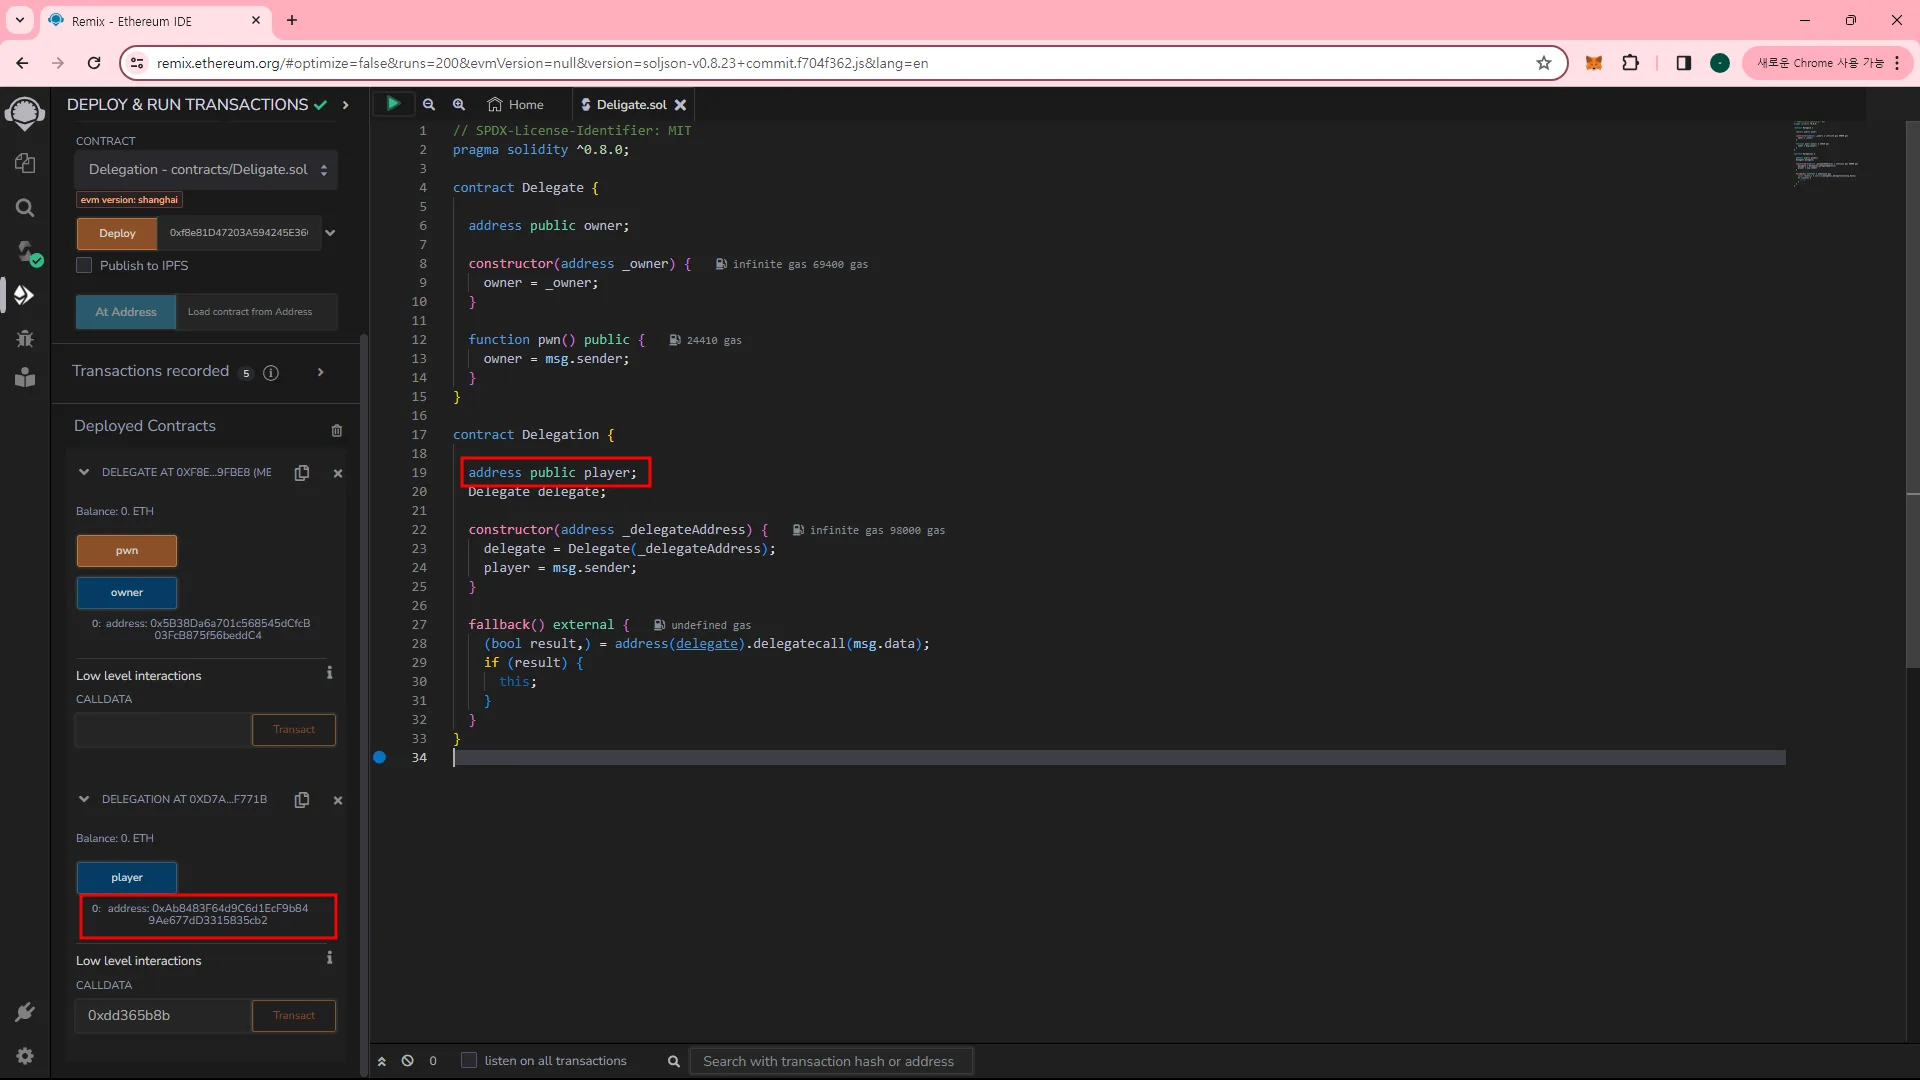Focus Load contract from Address field
Screen dimensions: 1920x1080
[x=256, y=312]
